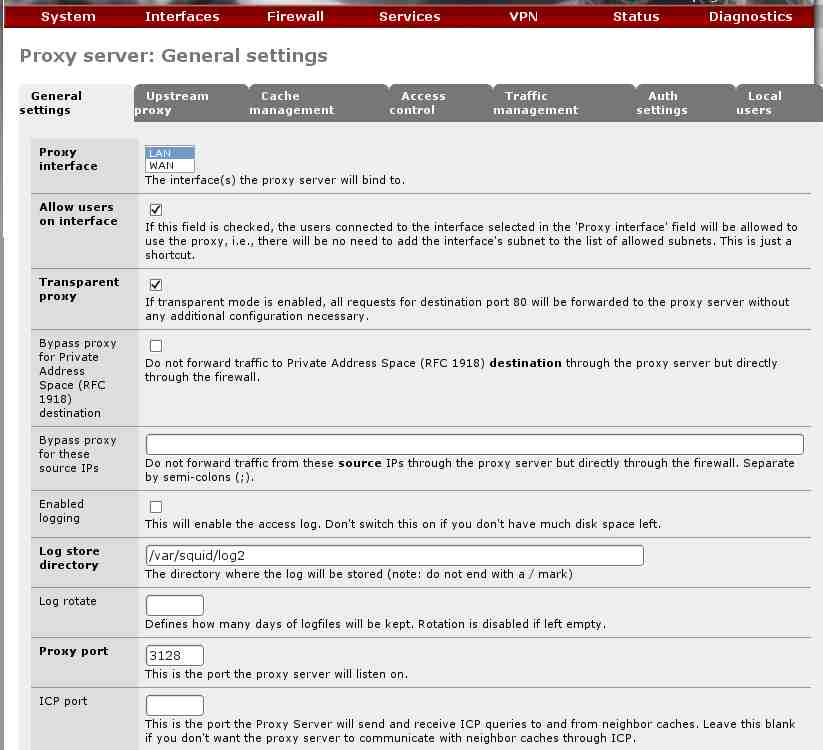Viewport: 823px width, 750px height.
Task: Open the Traffic management tab
Action: tap(535, 103)
